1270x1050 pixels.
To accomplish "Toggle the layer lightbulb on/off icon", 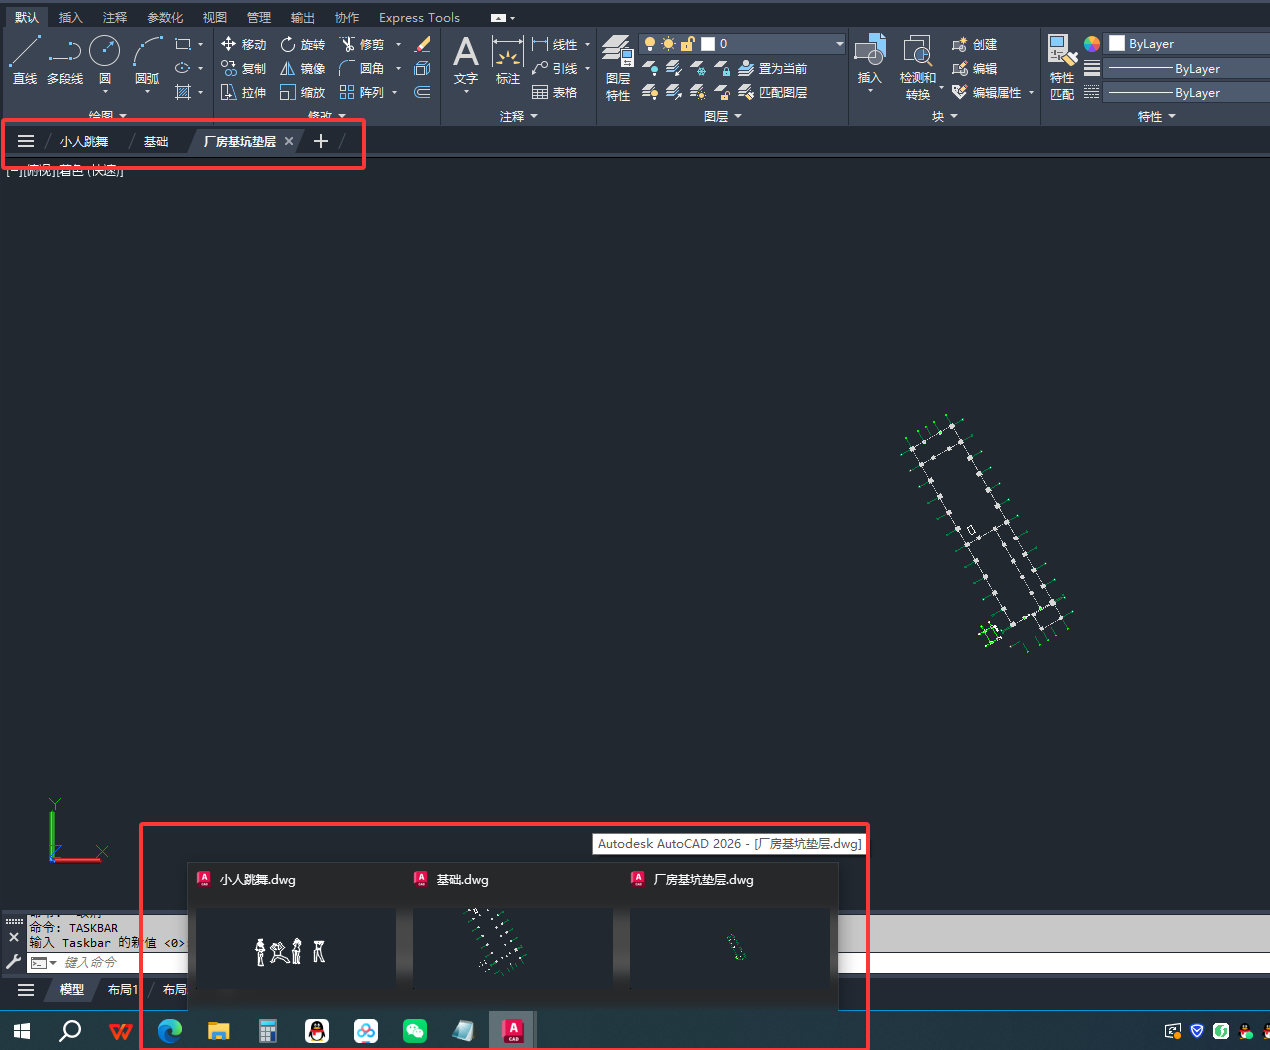I will [650, 44].
